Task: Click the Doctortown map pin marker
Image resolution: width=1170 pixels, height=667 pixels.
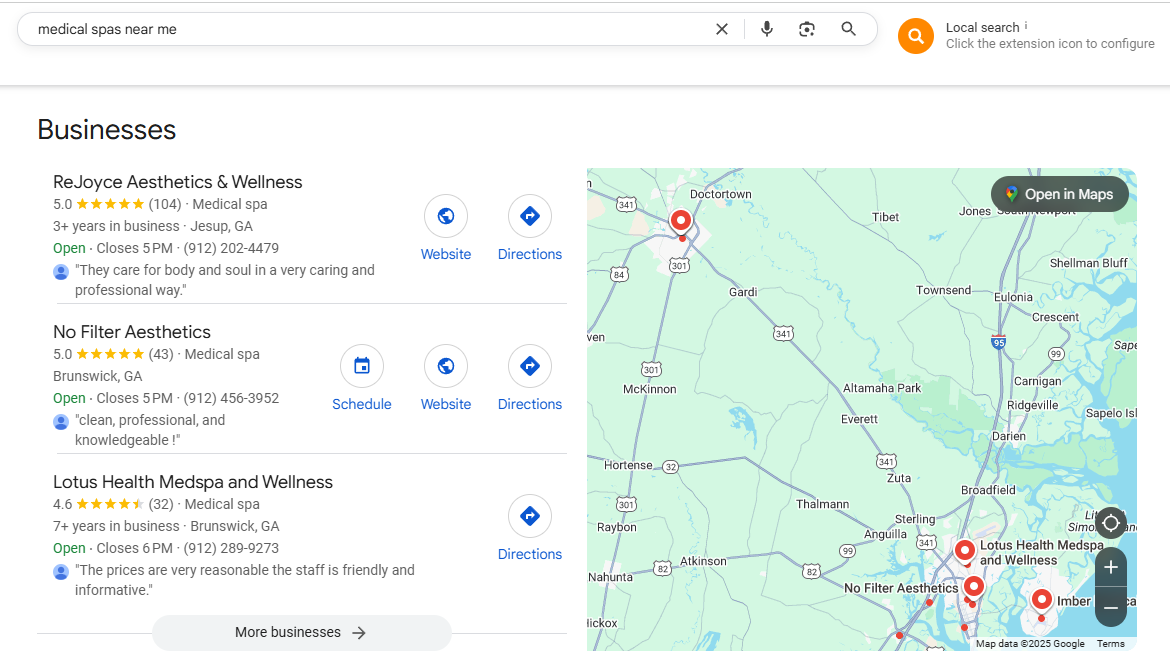Action: (681, 220)
